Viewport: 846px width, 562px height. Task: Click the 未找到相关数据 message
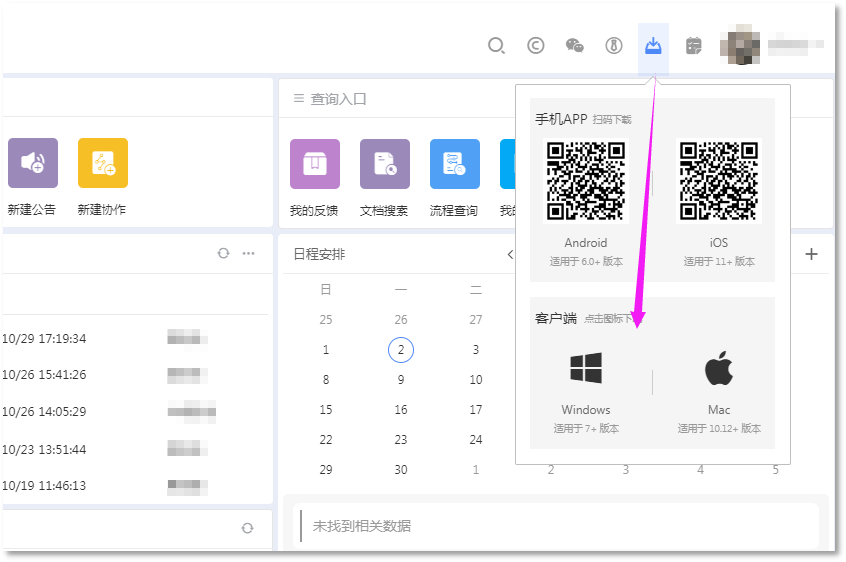362,526
